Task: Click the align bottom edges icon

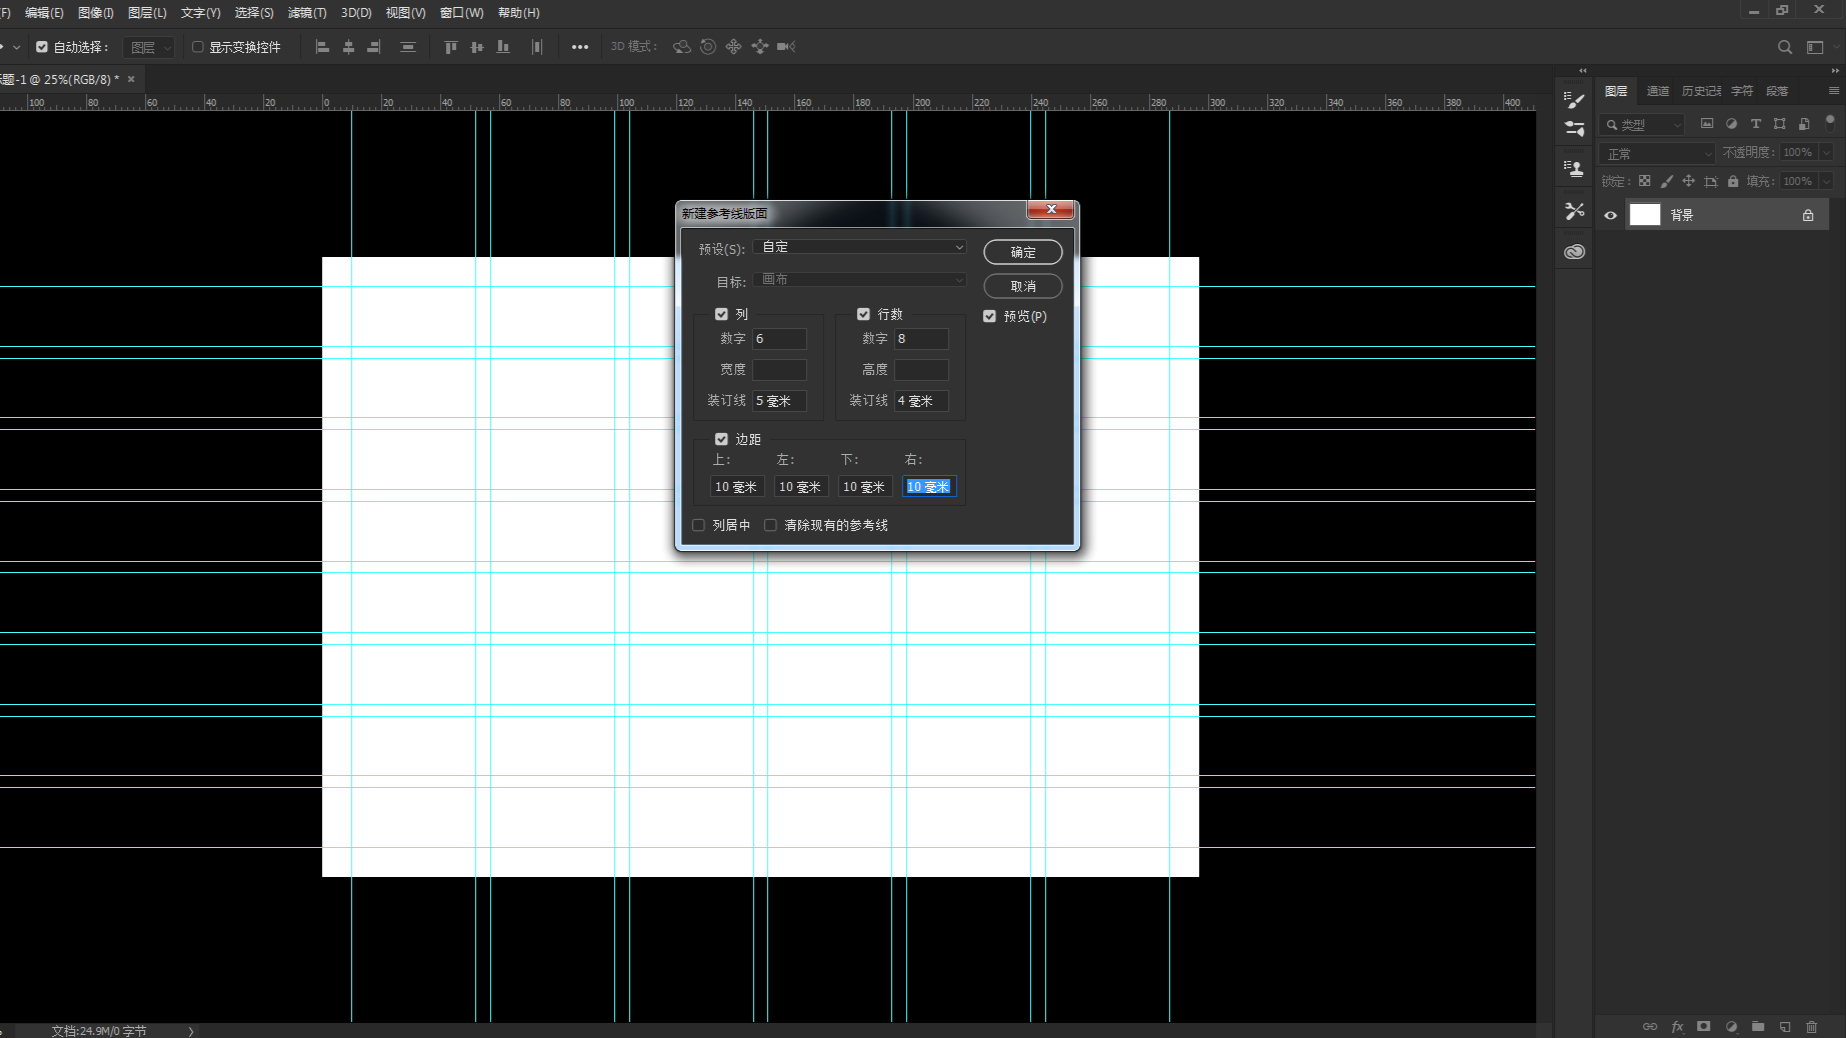Action: click(503, 47)
